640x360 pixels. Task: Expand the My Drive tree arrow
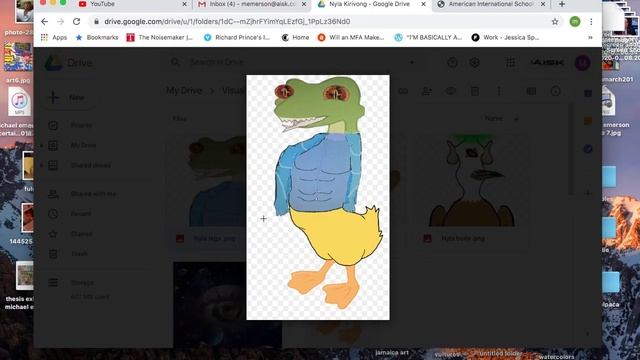point(42,145)
